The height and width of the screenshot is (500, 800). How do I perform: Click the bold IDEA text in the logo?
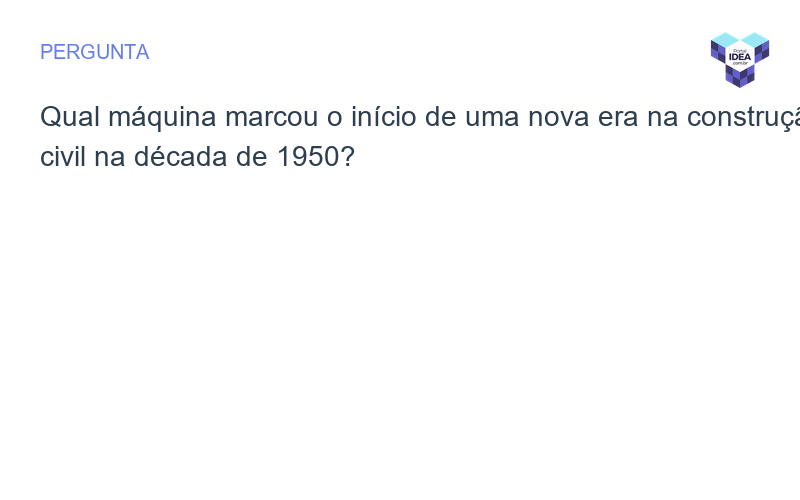pyautogui.click(x=740, y=56)
